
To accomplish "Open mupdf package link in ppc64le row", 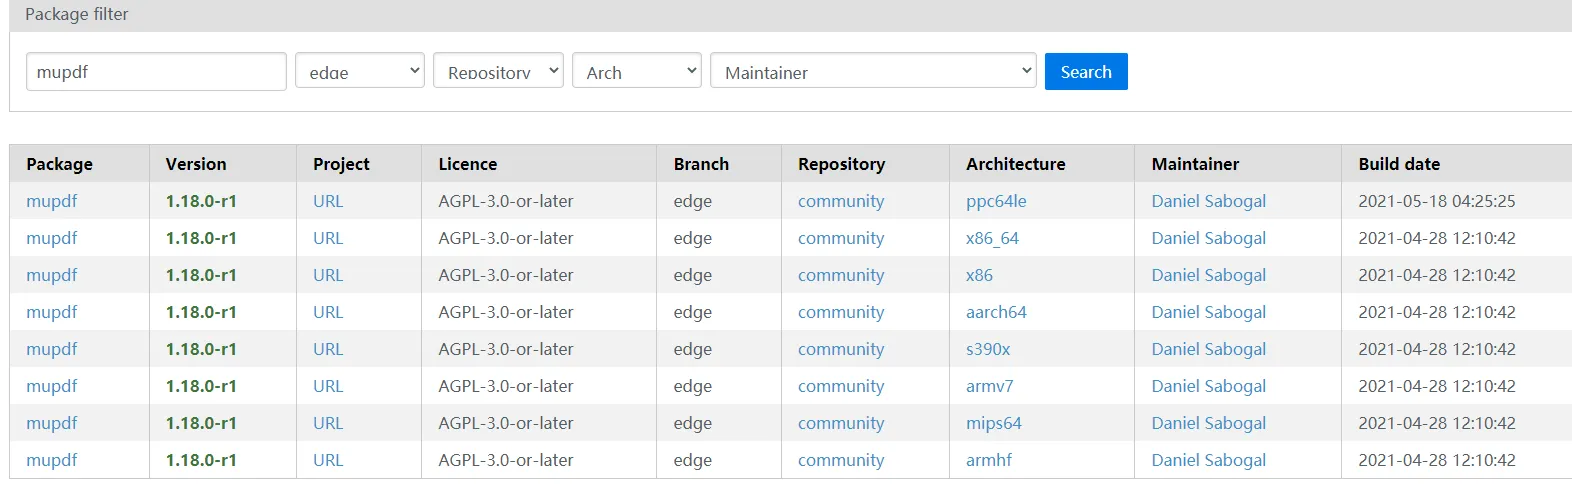I will tap(52, 201).
